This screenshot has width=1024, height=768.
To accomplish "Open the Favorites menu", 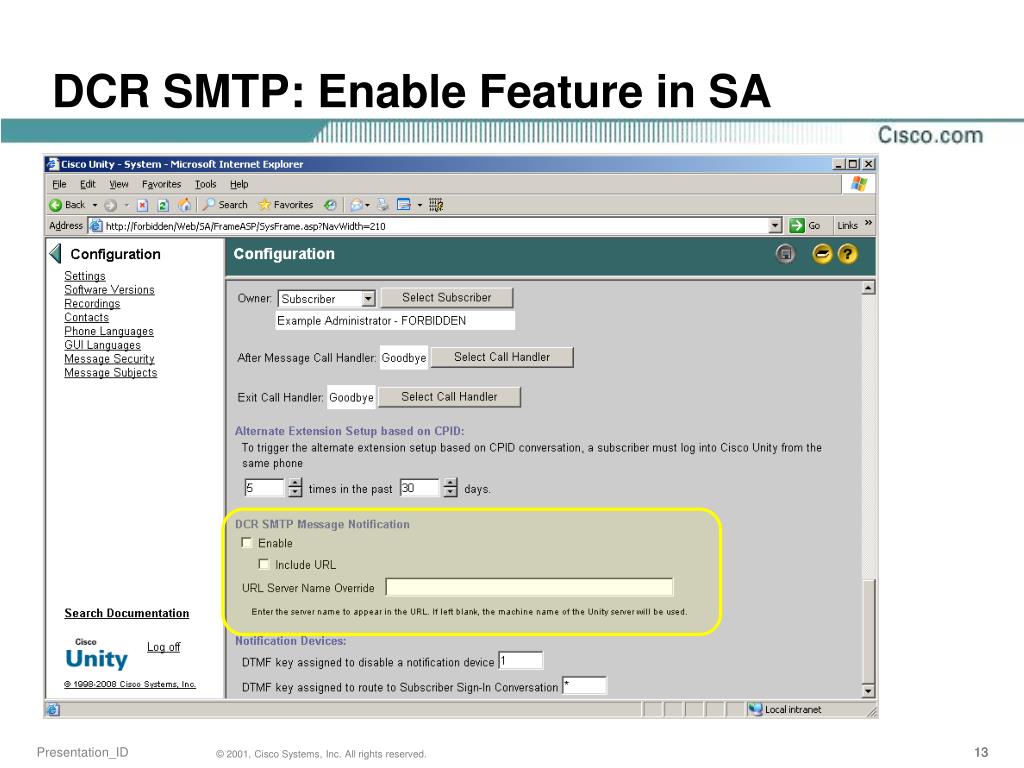I will pos(161,184).
